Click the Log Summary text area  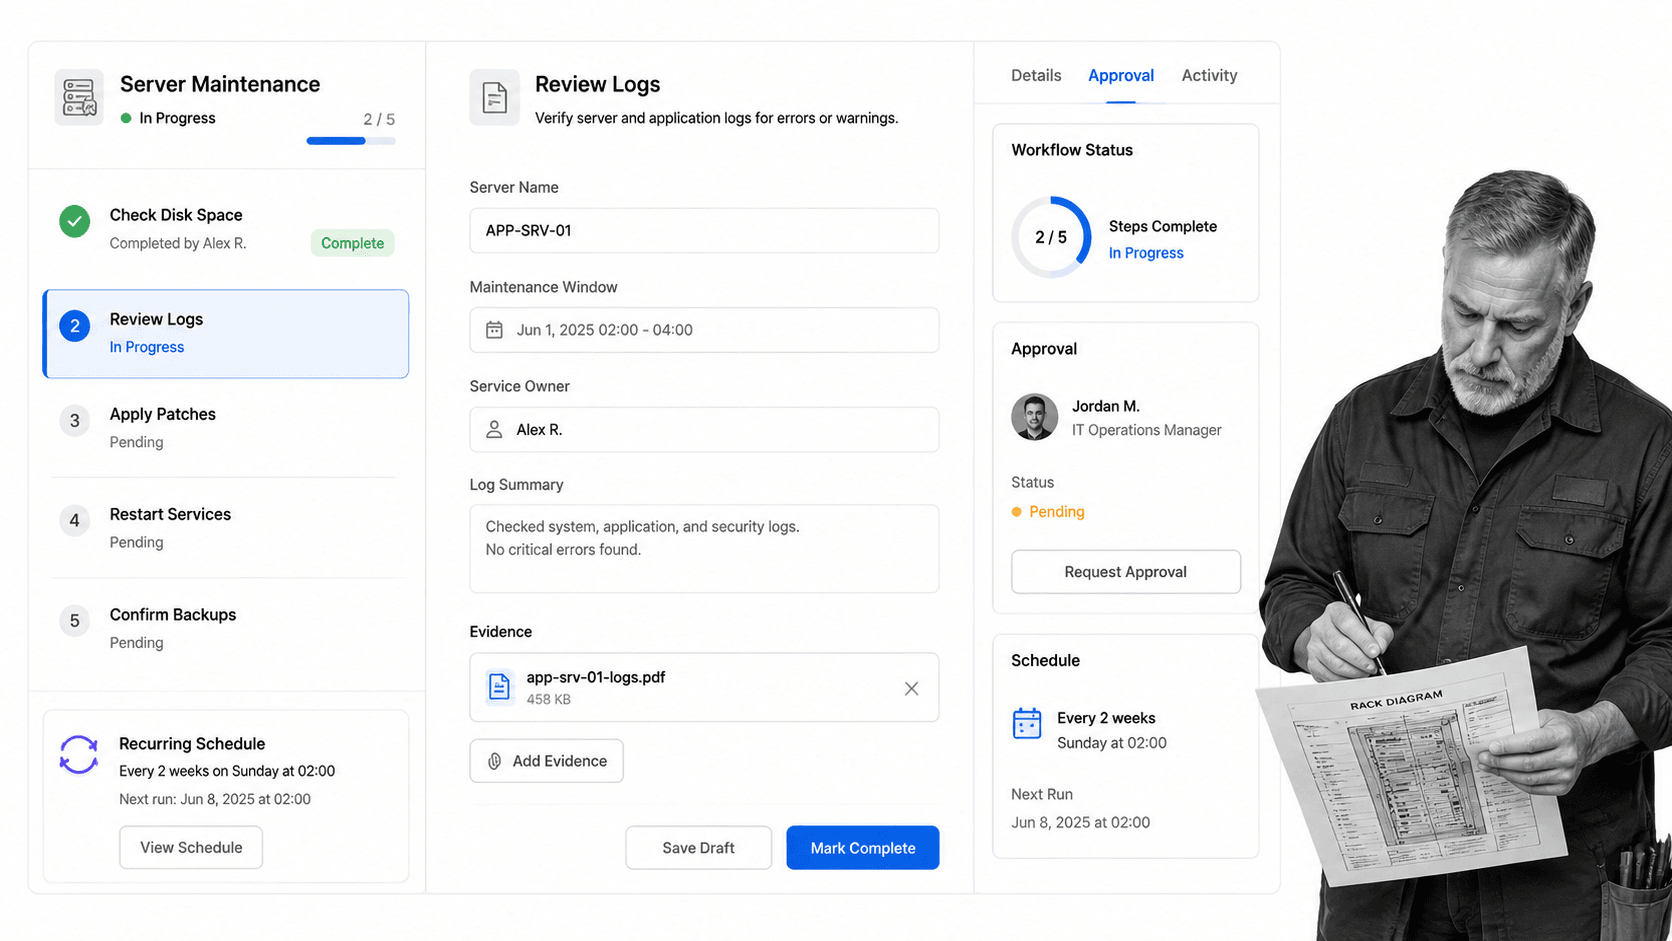coord(704,549)
